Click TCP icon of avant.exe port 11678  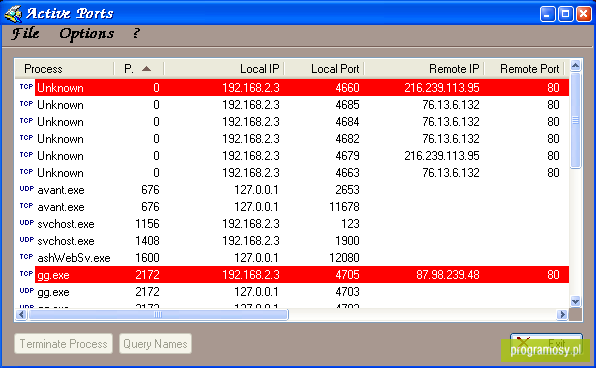coord(26,206)
